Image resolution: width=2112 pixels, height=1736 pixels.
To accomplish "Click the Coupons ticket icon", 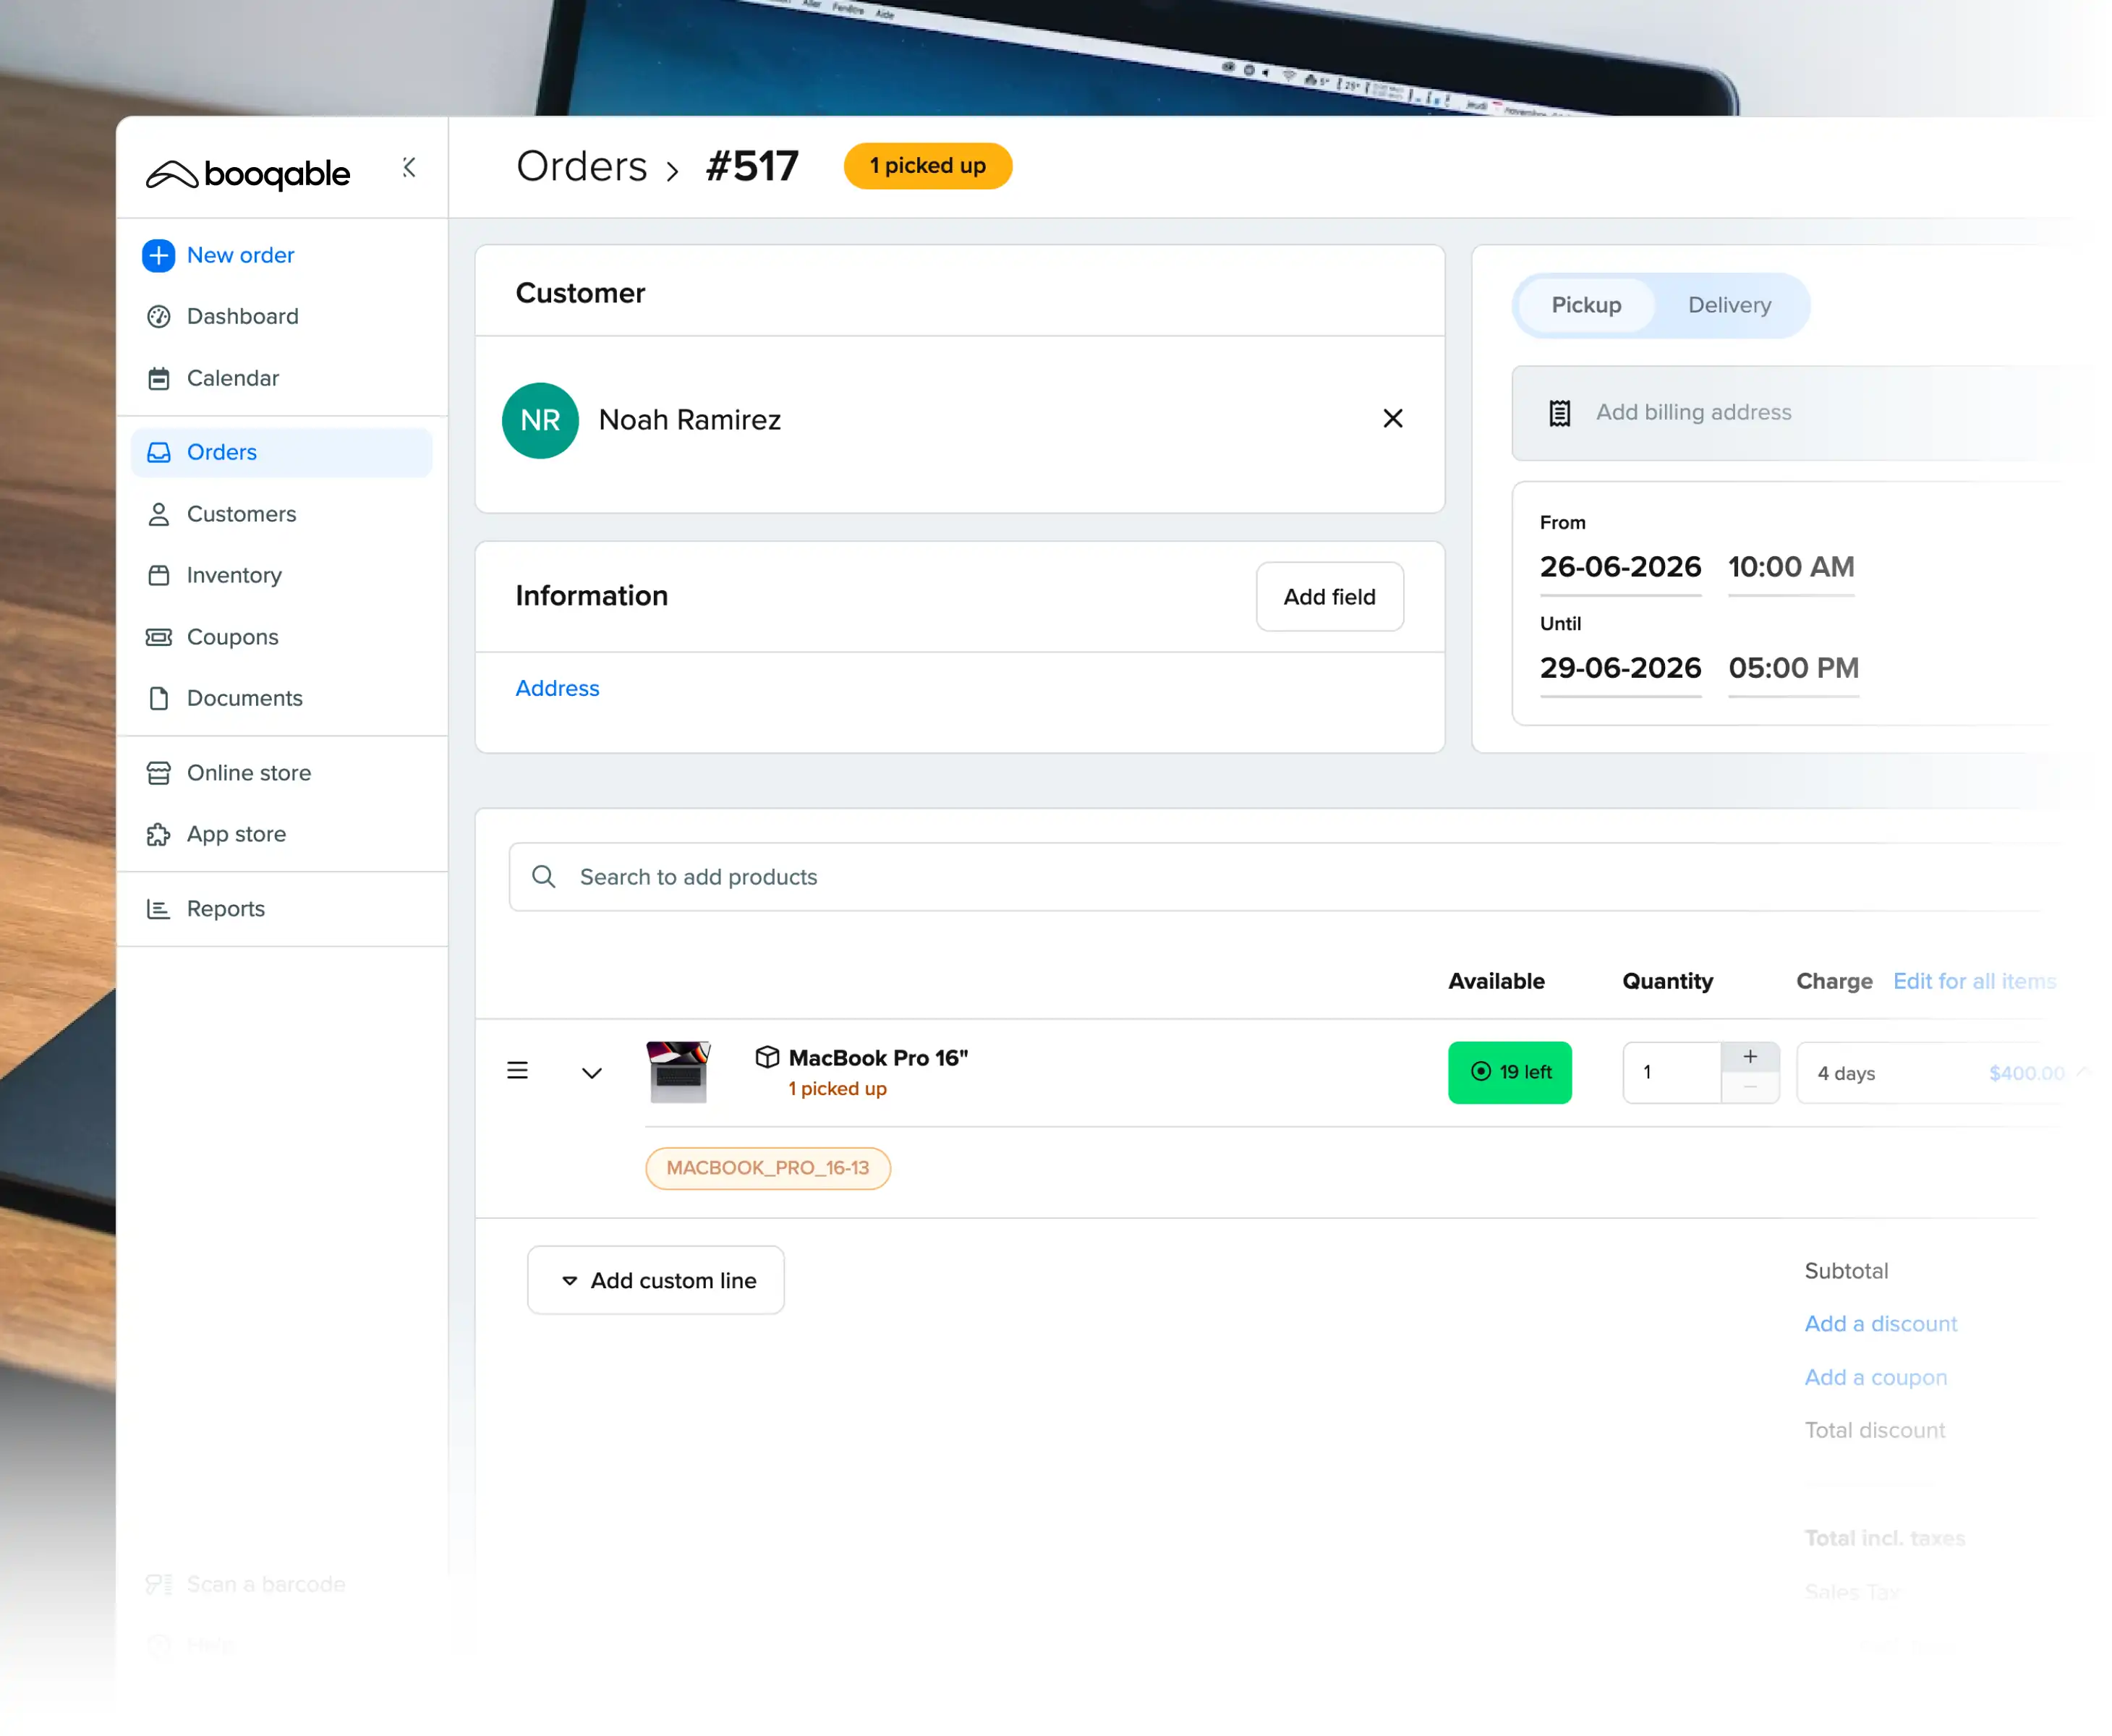I will (x=158, y=637).
